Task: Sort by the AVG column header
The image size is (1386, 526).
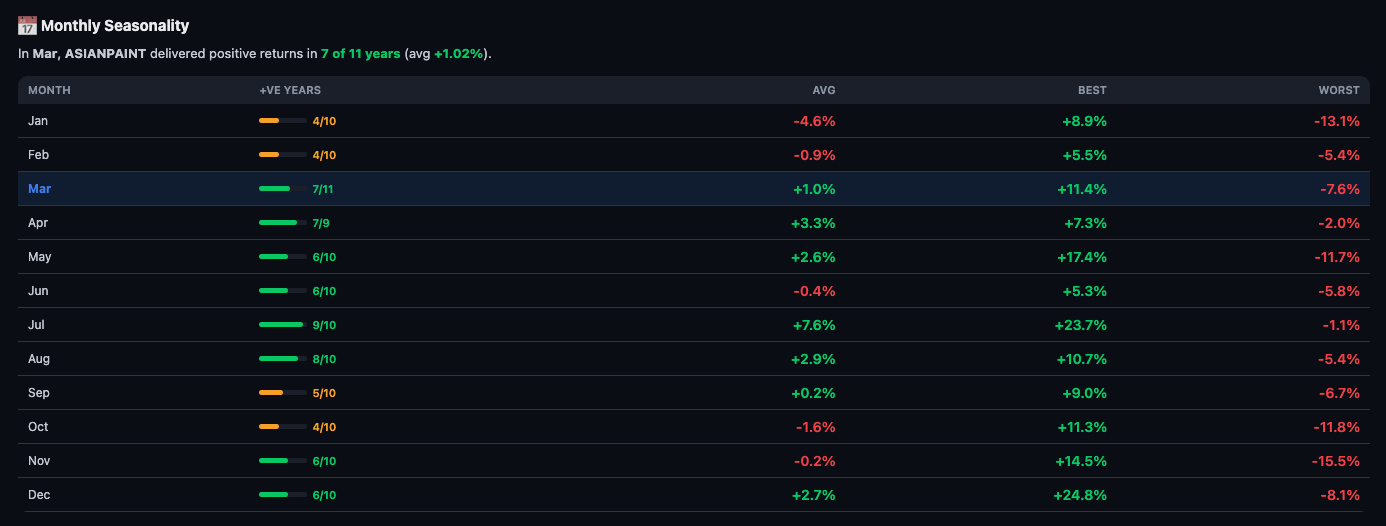Action: tap(823, 90)
